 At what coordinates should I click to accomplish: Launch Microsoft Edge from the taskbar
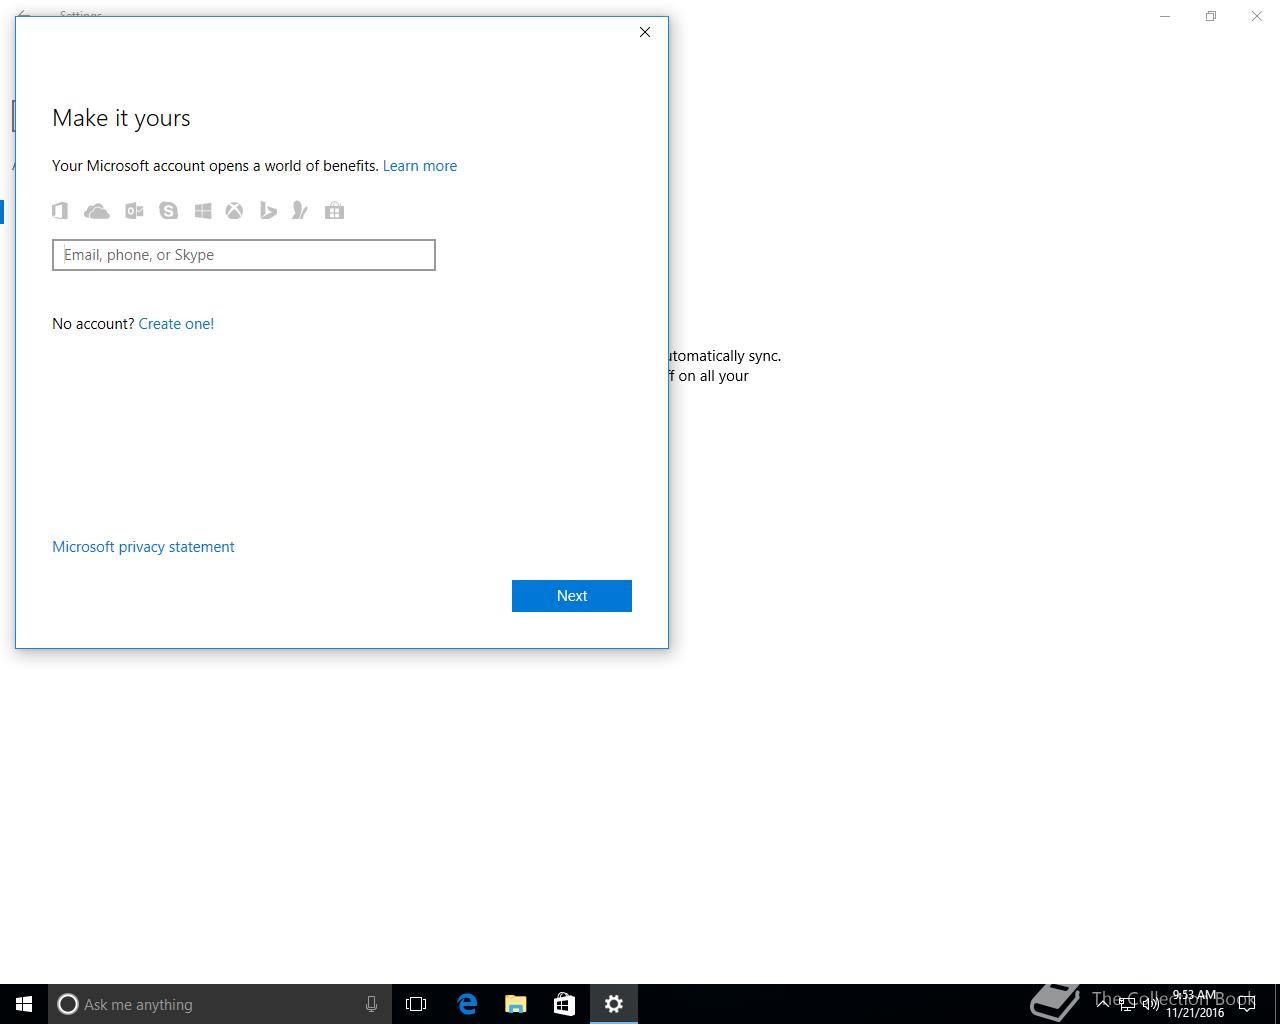pos(467,1004)
